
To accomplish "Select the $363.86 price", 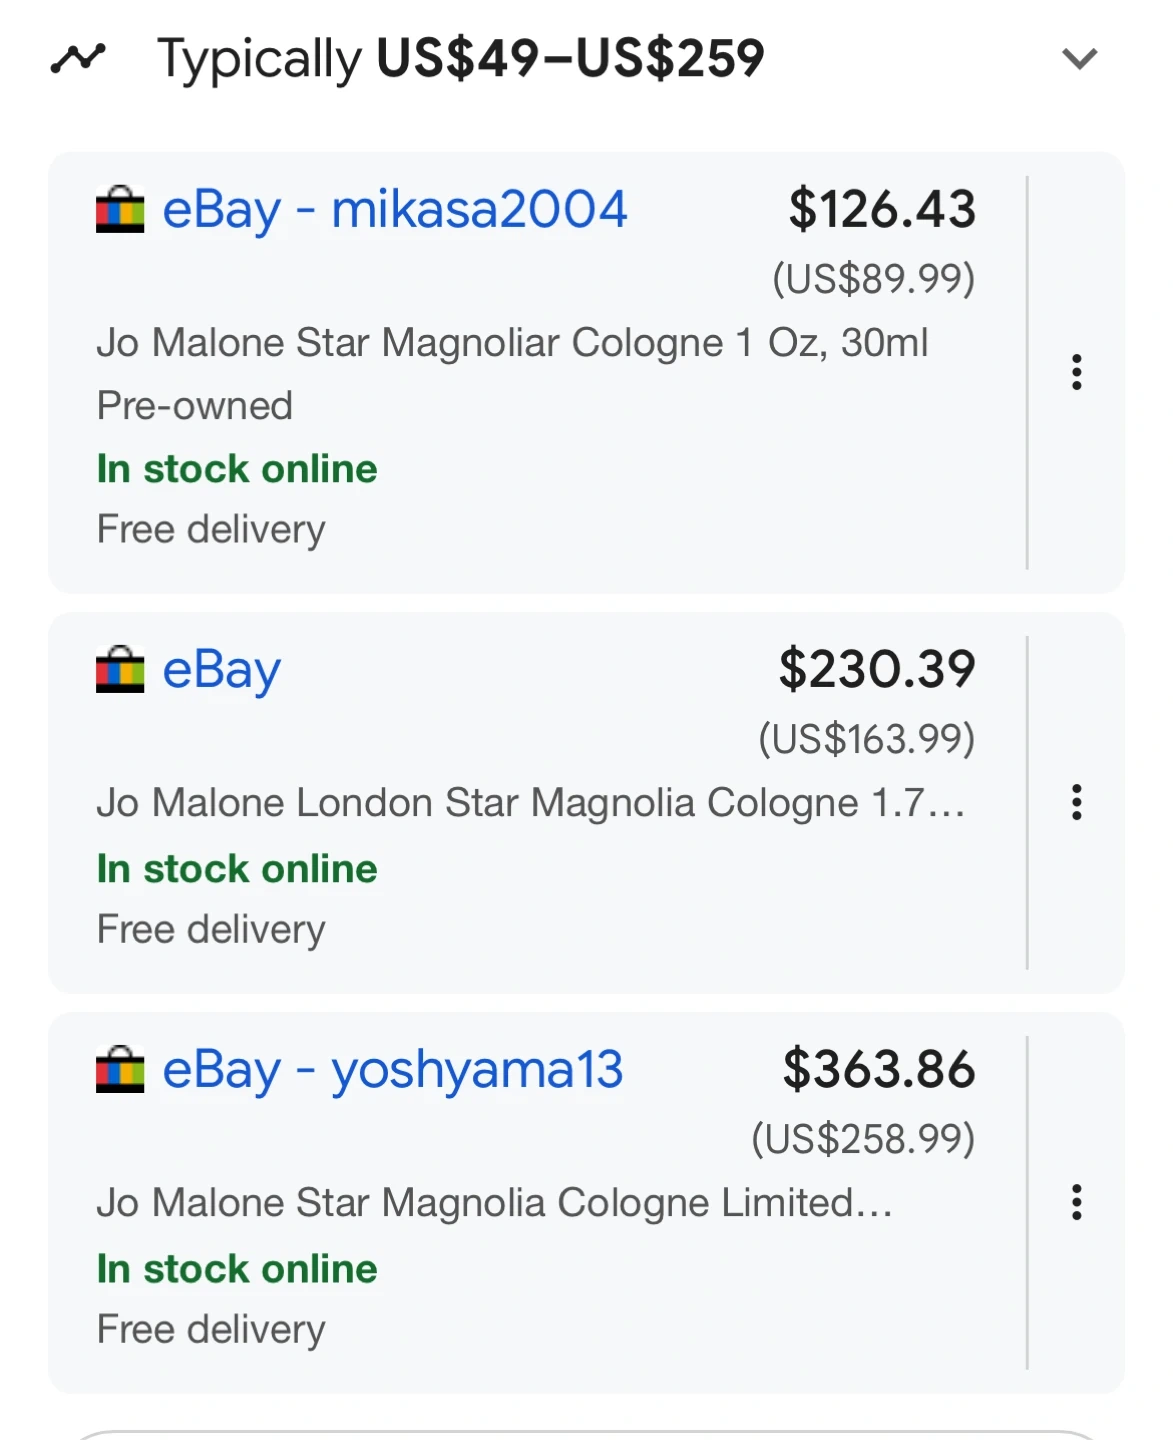I will coord(878,1070).
